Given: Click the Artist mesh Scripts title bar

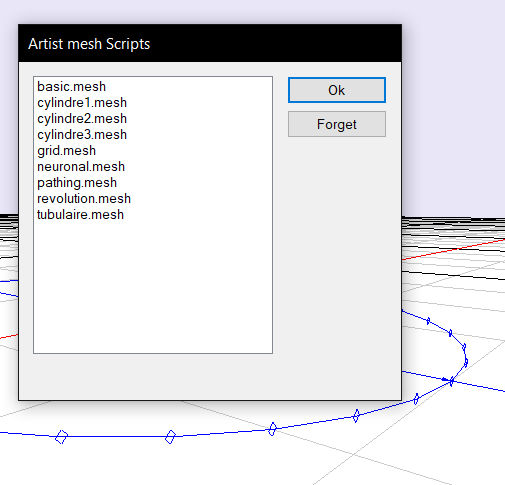Looking at the screenshot, I should (x=210, y=43).
